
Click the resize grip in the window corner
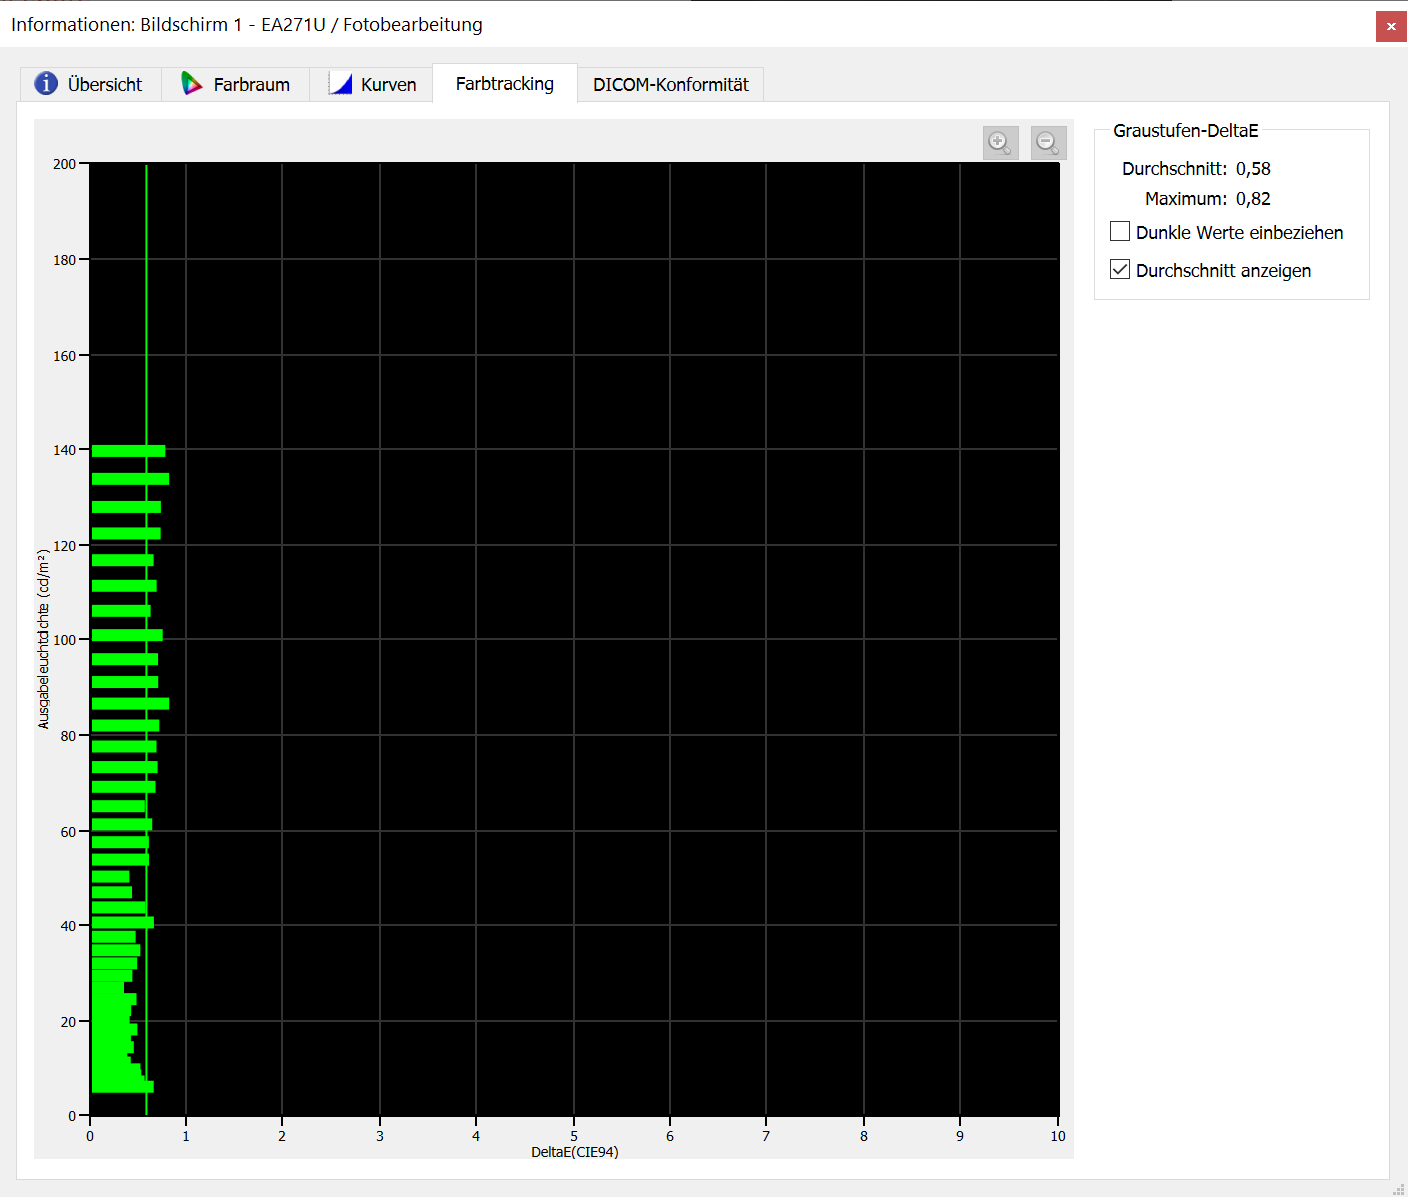[x=1398, y=1188]
